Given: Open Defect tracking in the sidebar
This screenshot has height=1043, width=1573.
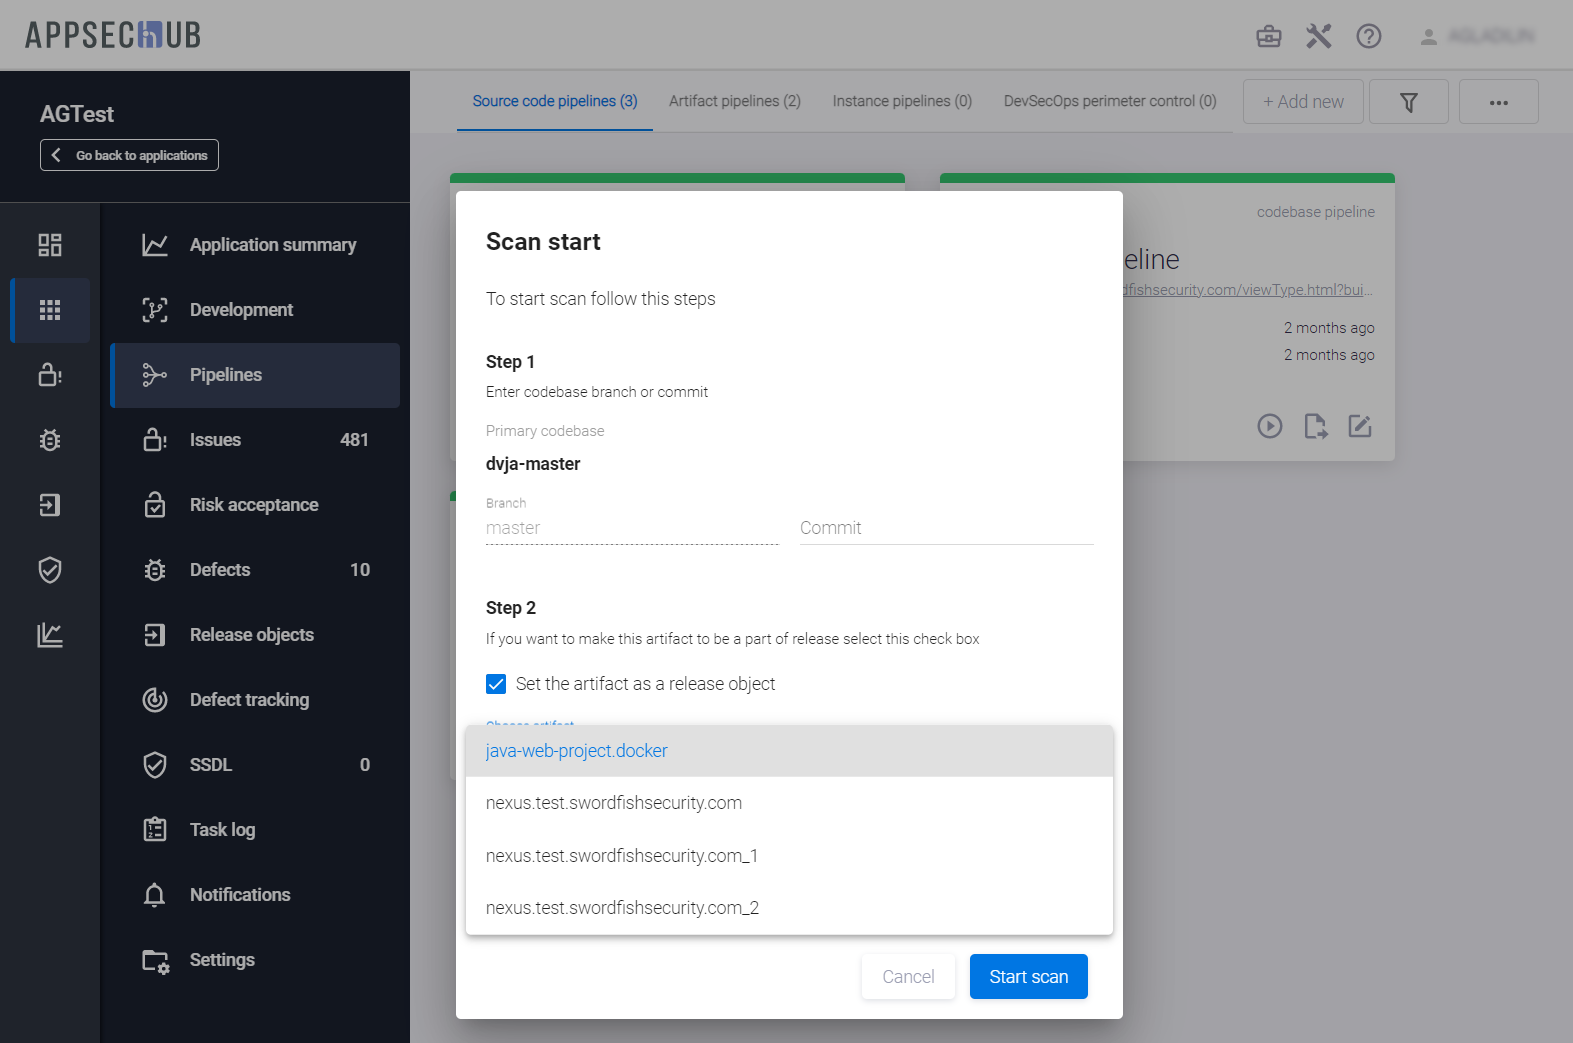Looking at the screenshot, I should coord(249,700).
